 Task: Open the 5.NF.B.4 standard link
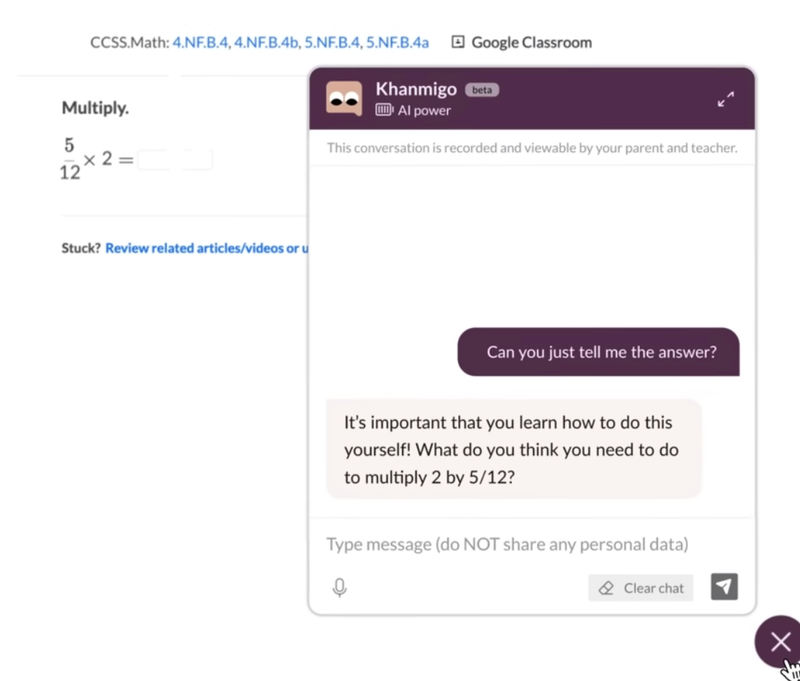point(333,42)
